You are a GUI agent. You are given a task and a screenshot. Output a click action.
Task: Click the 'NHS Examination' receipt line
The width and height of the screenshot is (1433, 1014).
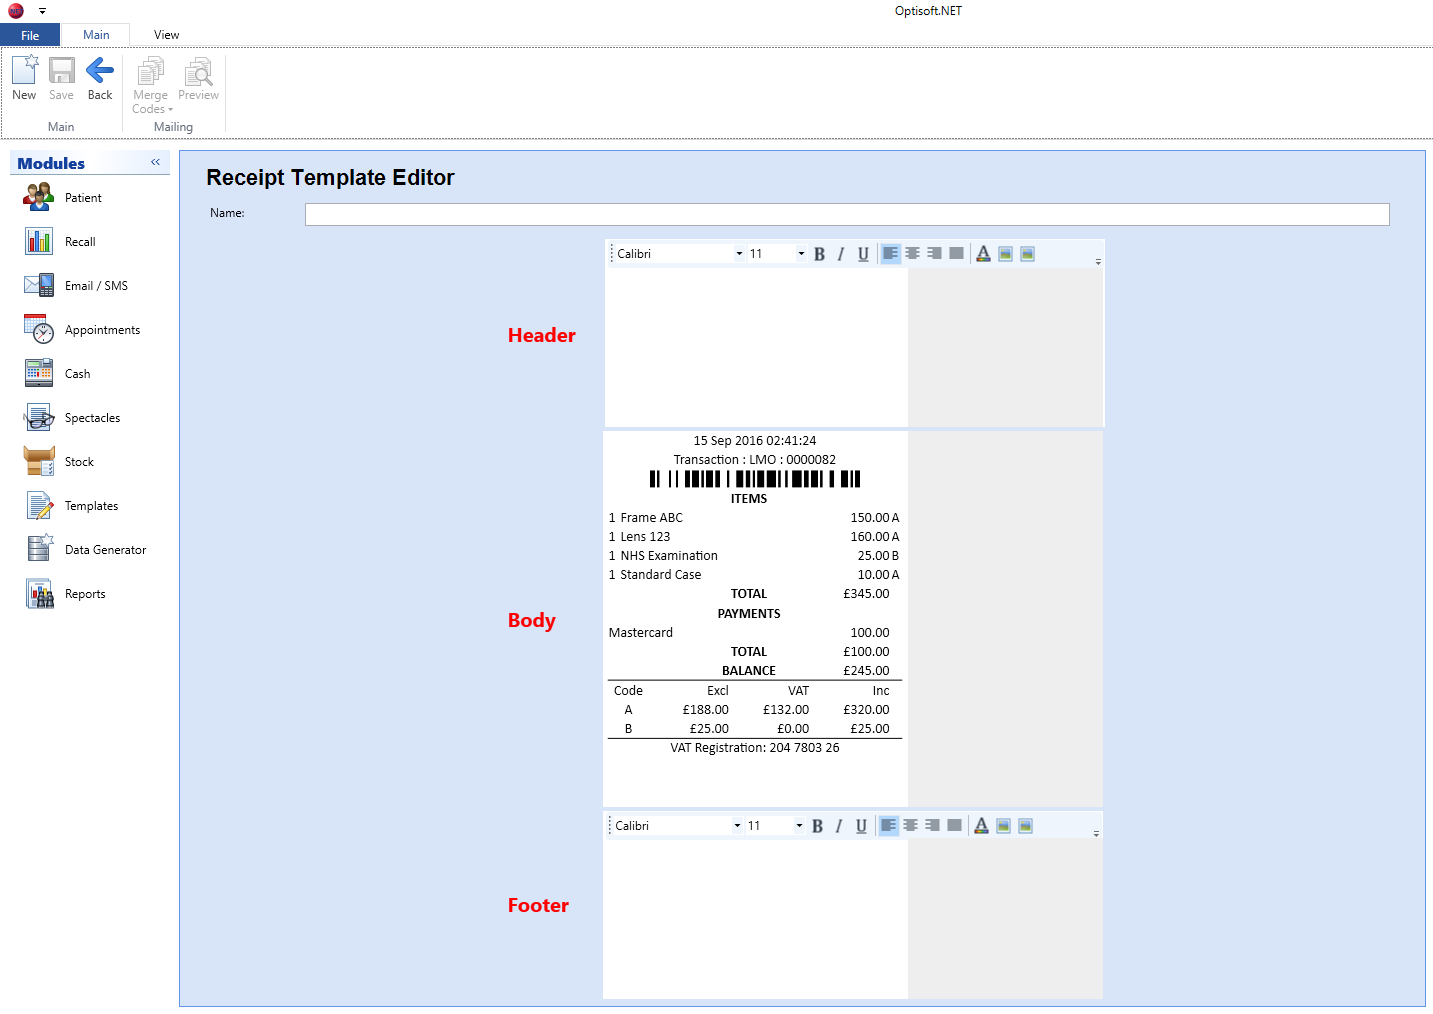coord(755,556)
